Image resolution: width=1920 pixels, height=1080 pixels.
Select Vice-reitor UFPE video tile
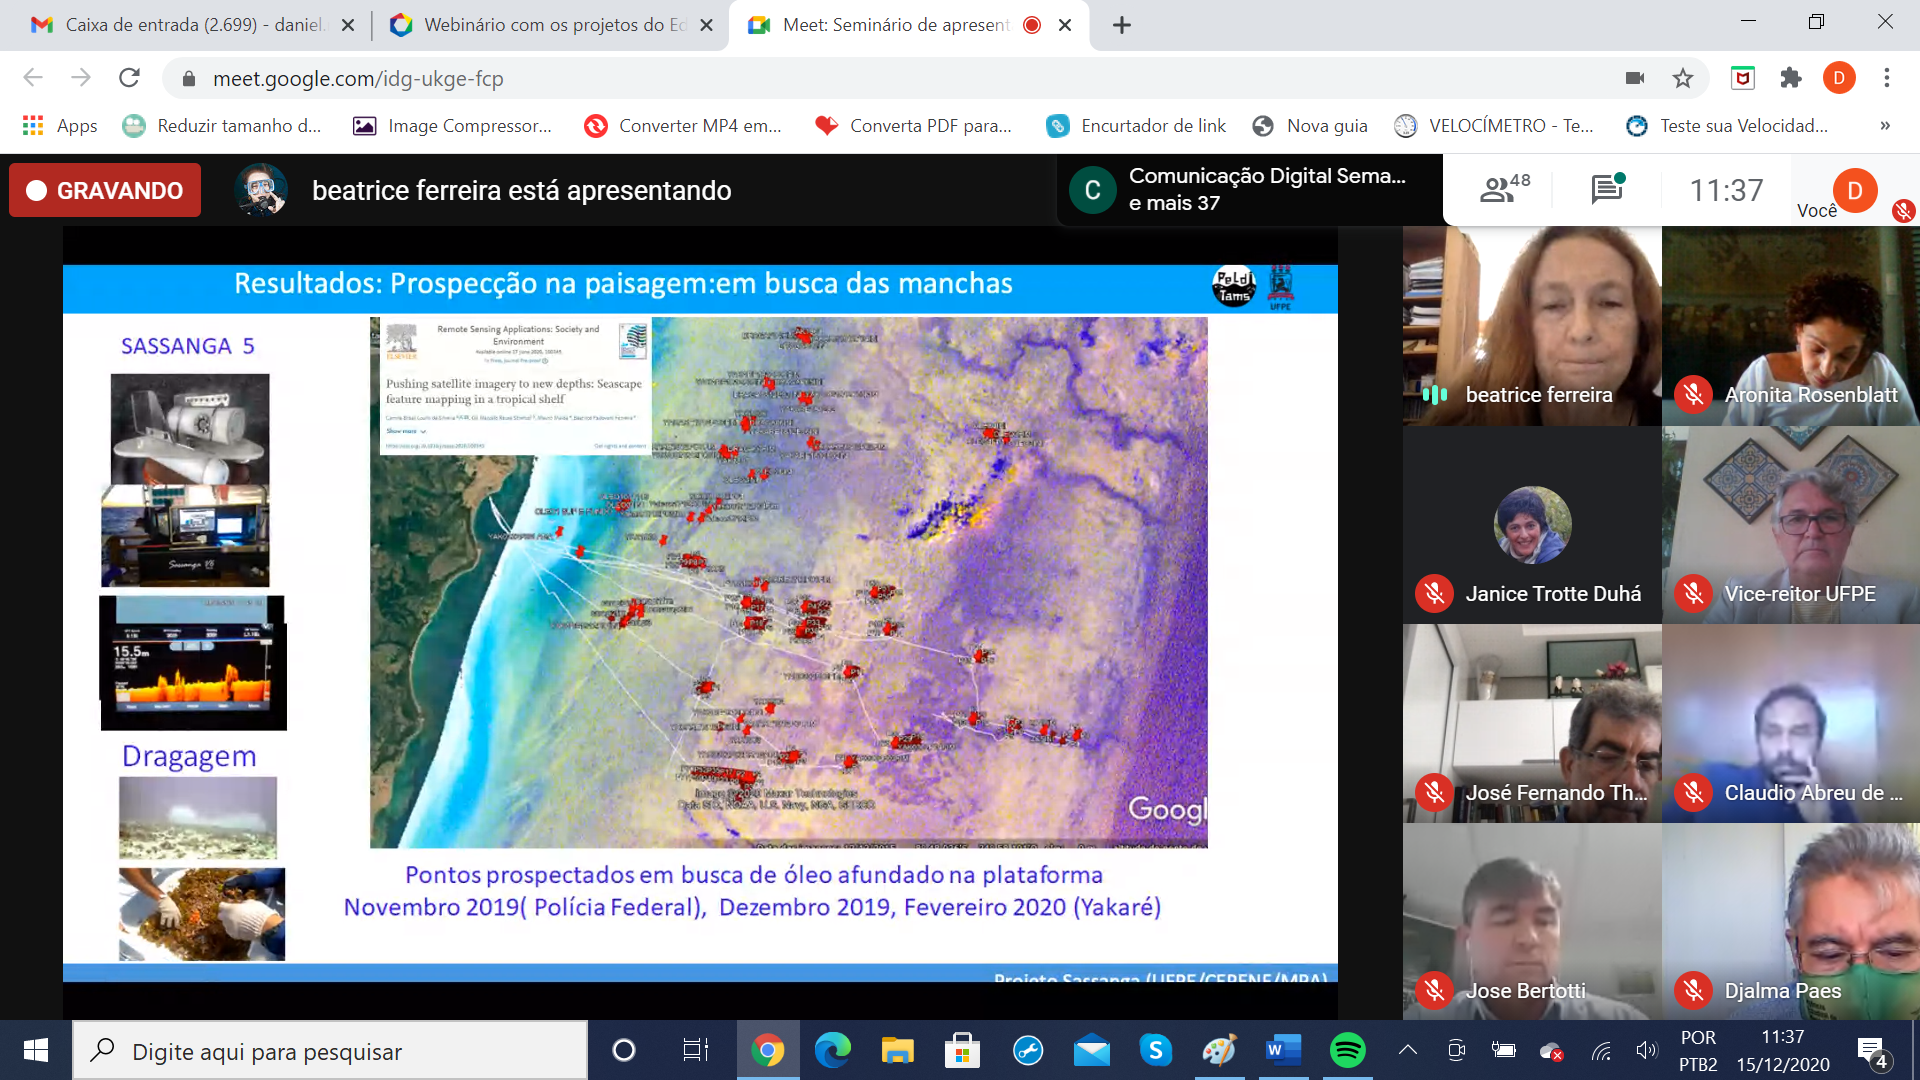click(1791, 525)
